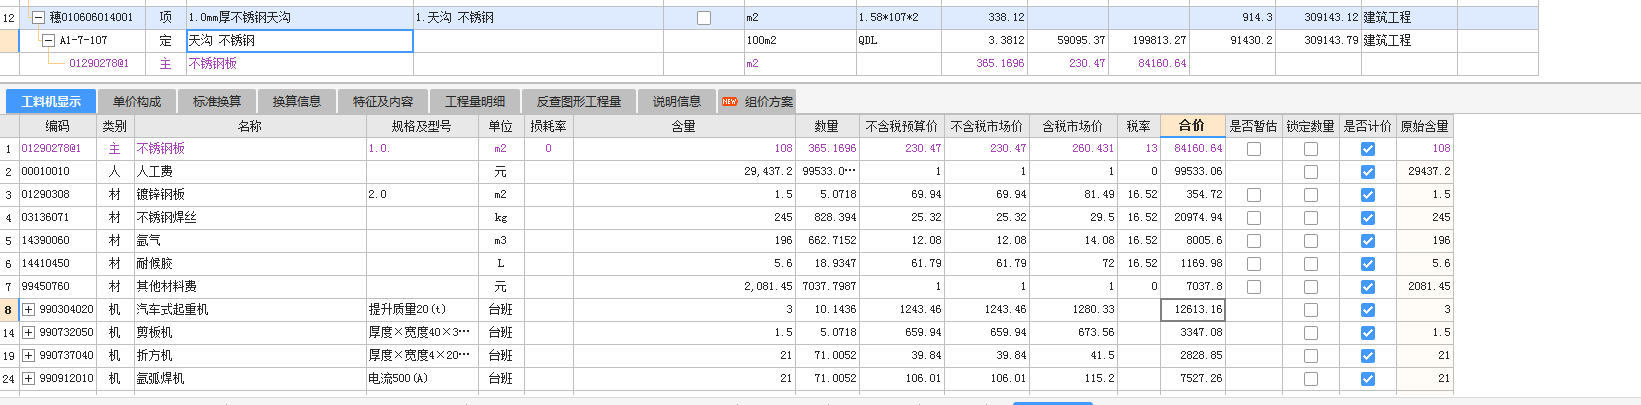This screenshot has height=405, width=1641.
Task: Click the QDL quantity expression cell
Action: click(899, 41)
